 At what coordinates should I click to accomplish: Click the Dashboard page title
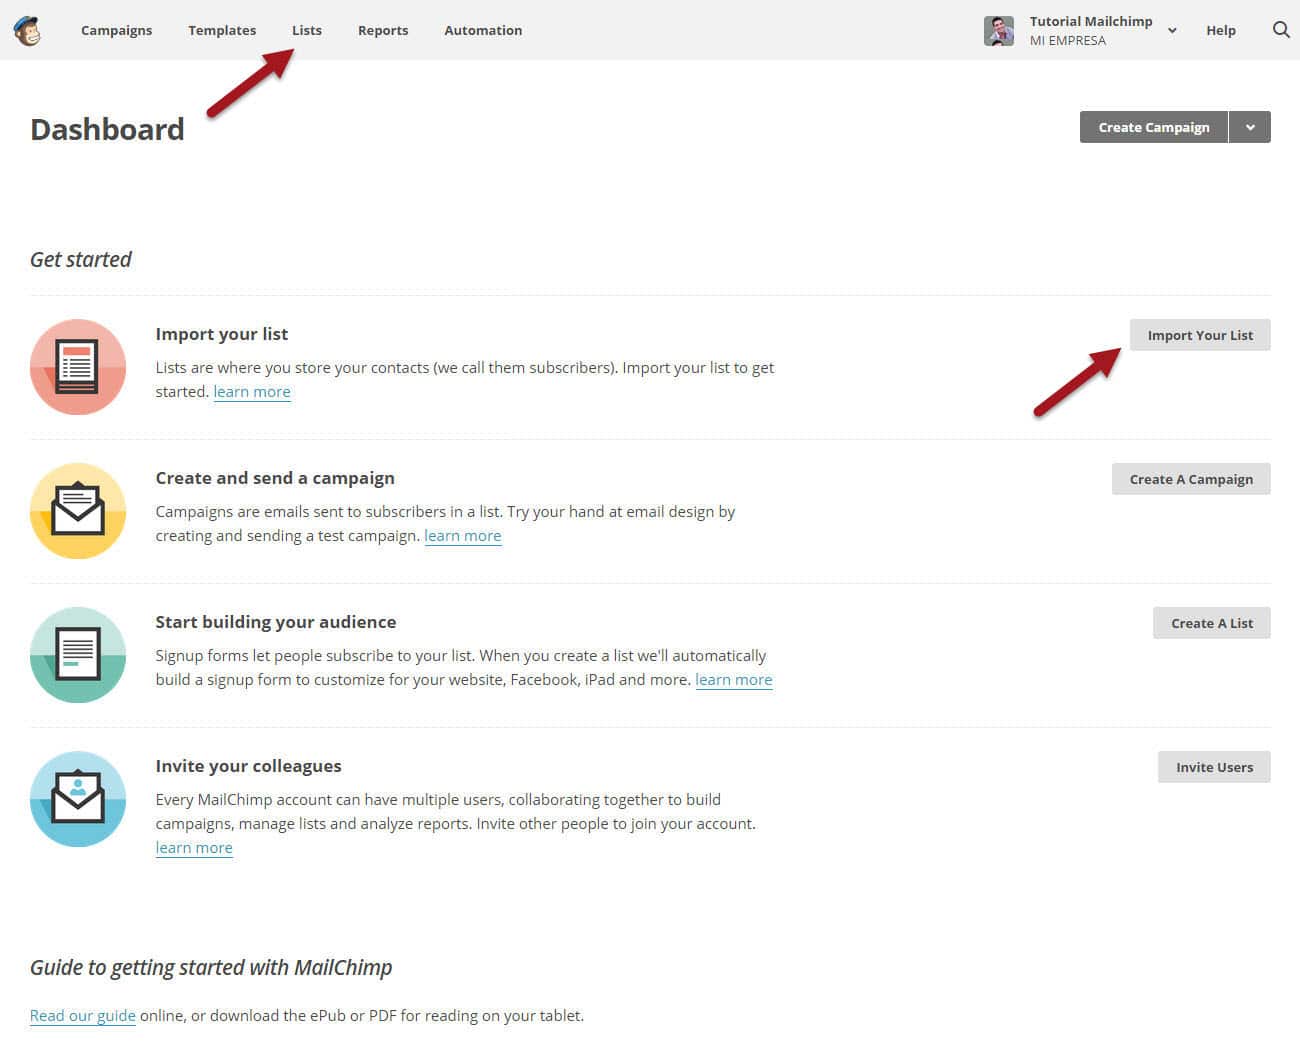pyautogui.click(x=107, y=129)
